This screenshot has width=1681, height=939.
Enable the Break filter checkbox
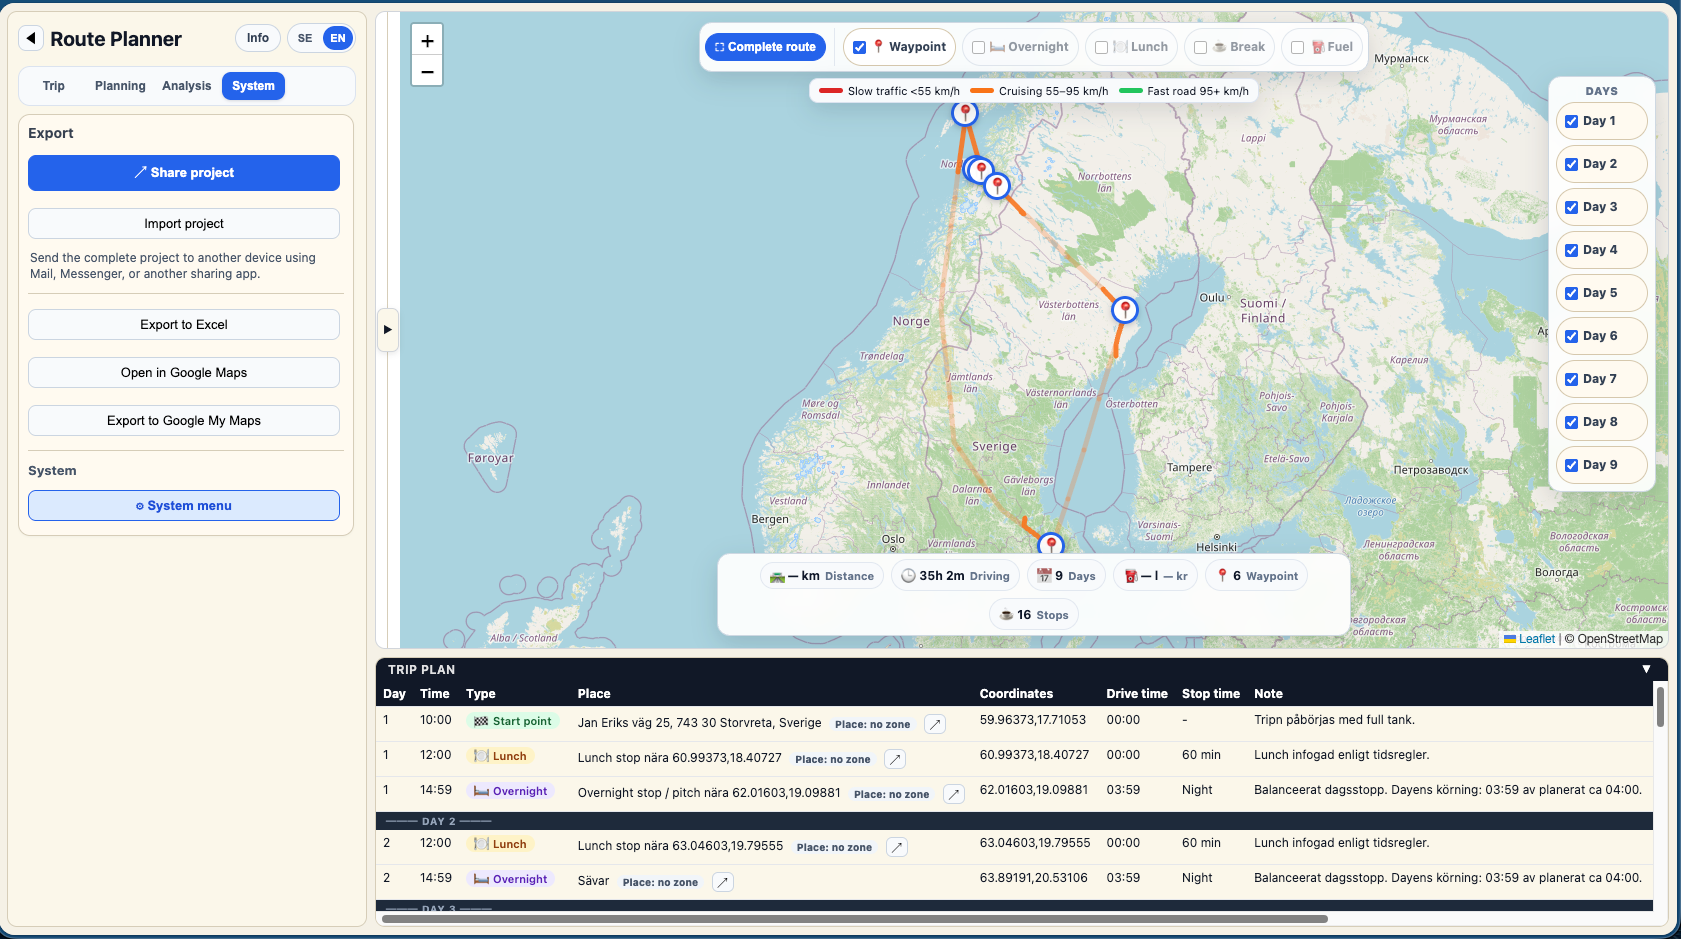[1201, 47]
